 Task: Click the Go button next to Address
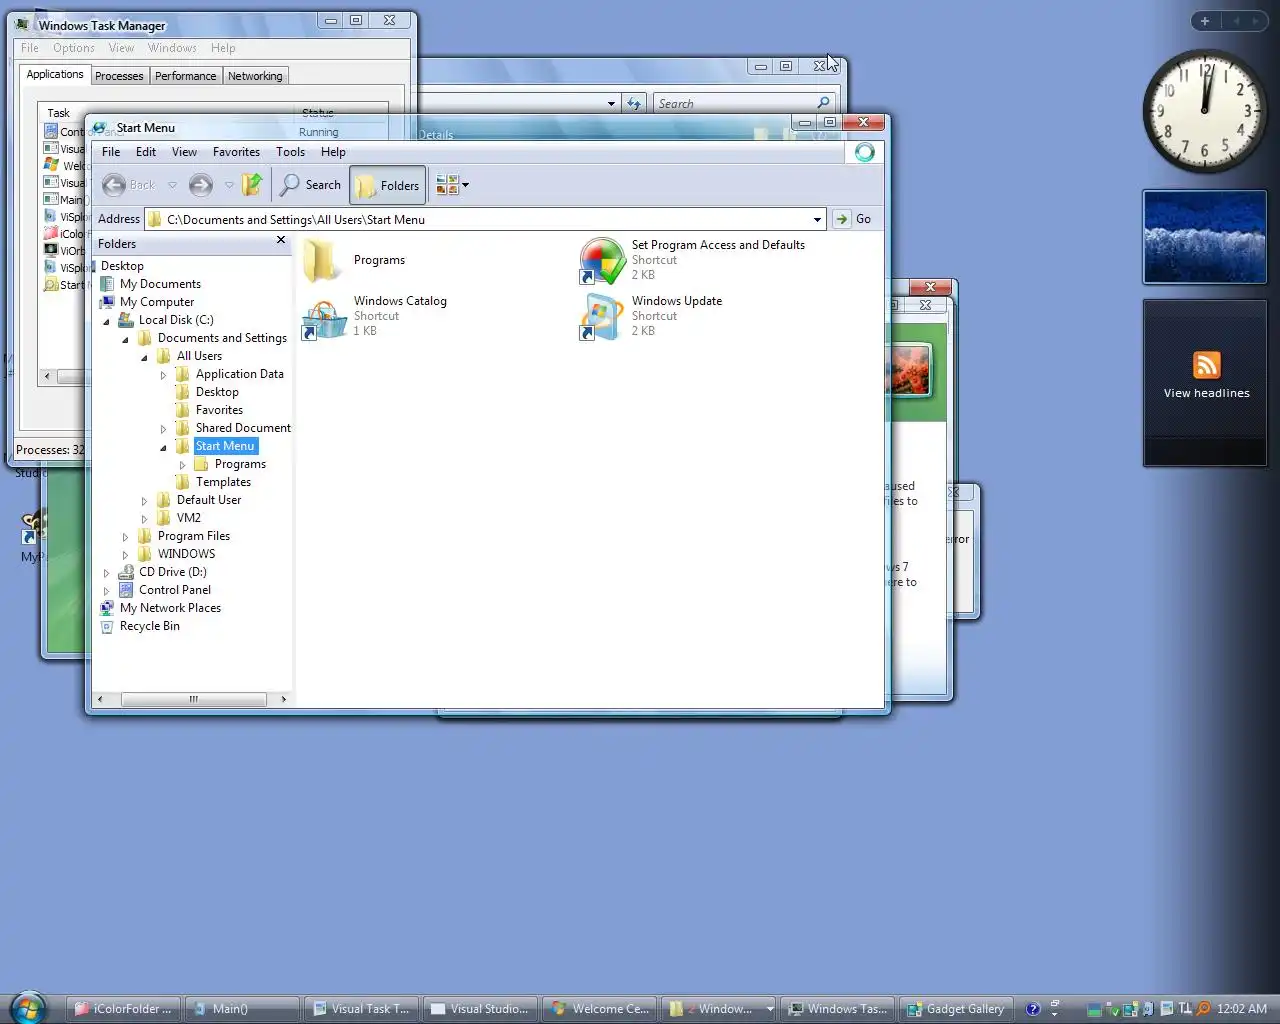tap(853, 219)
